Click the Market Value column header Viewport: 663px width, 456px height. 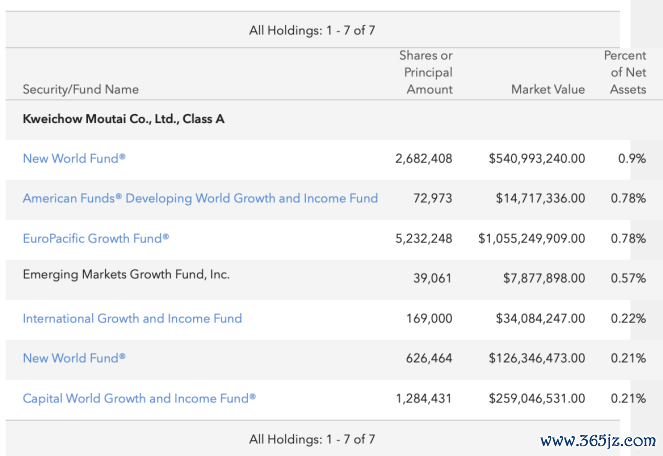click(x=548, y=89)
